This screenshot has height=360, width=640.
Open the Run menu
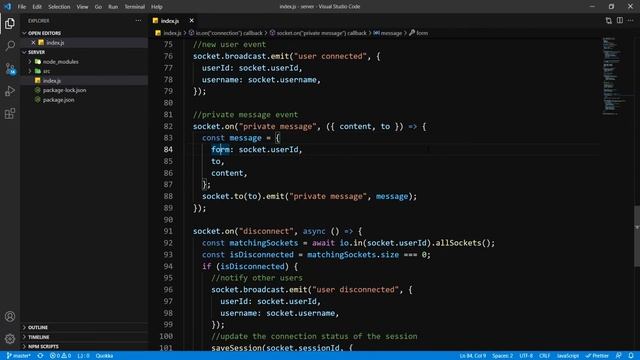pos(113,7)
